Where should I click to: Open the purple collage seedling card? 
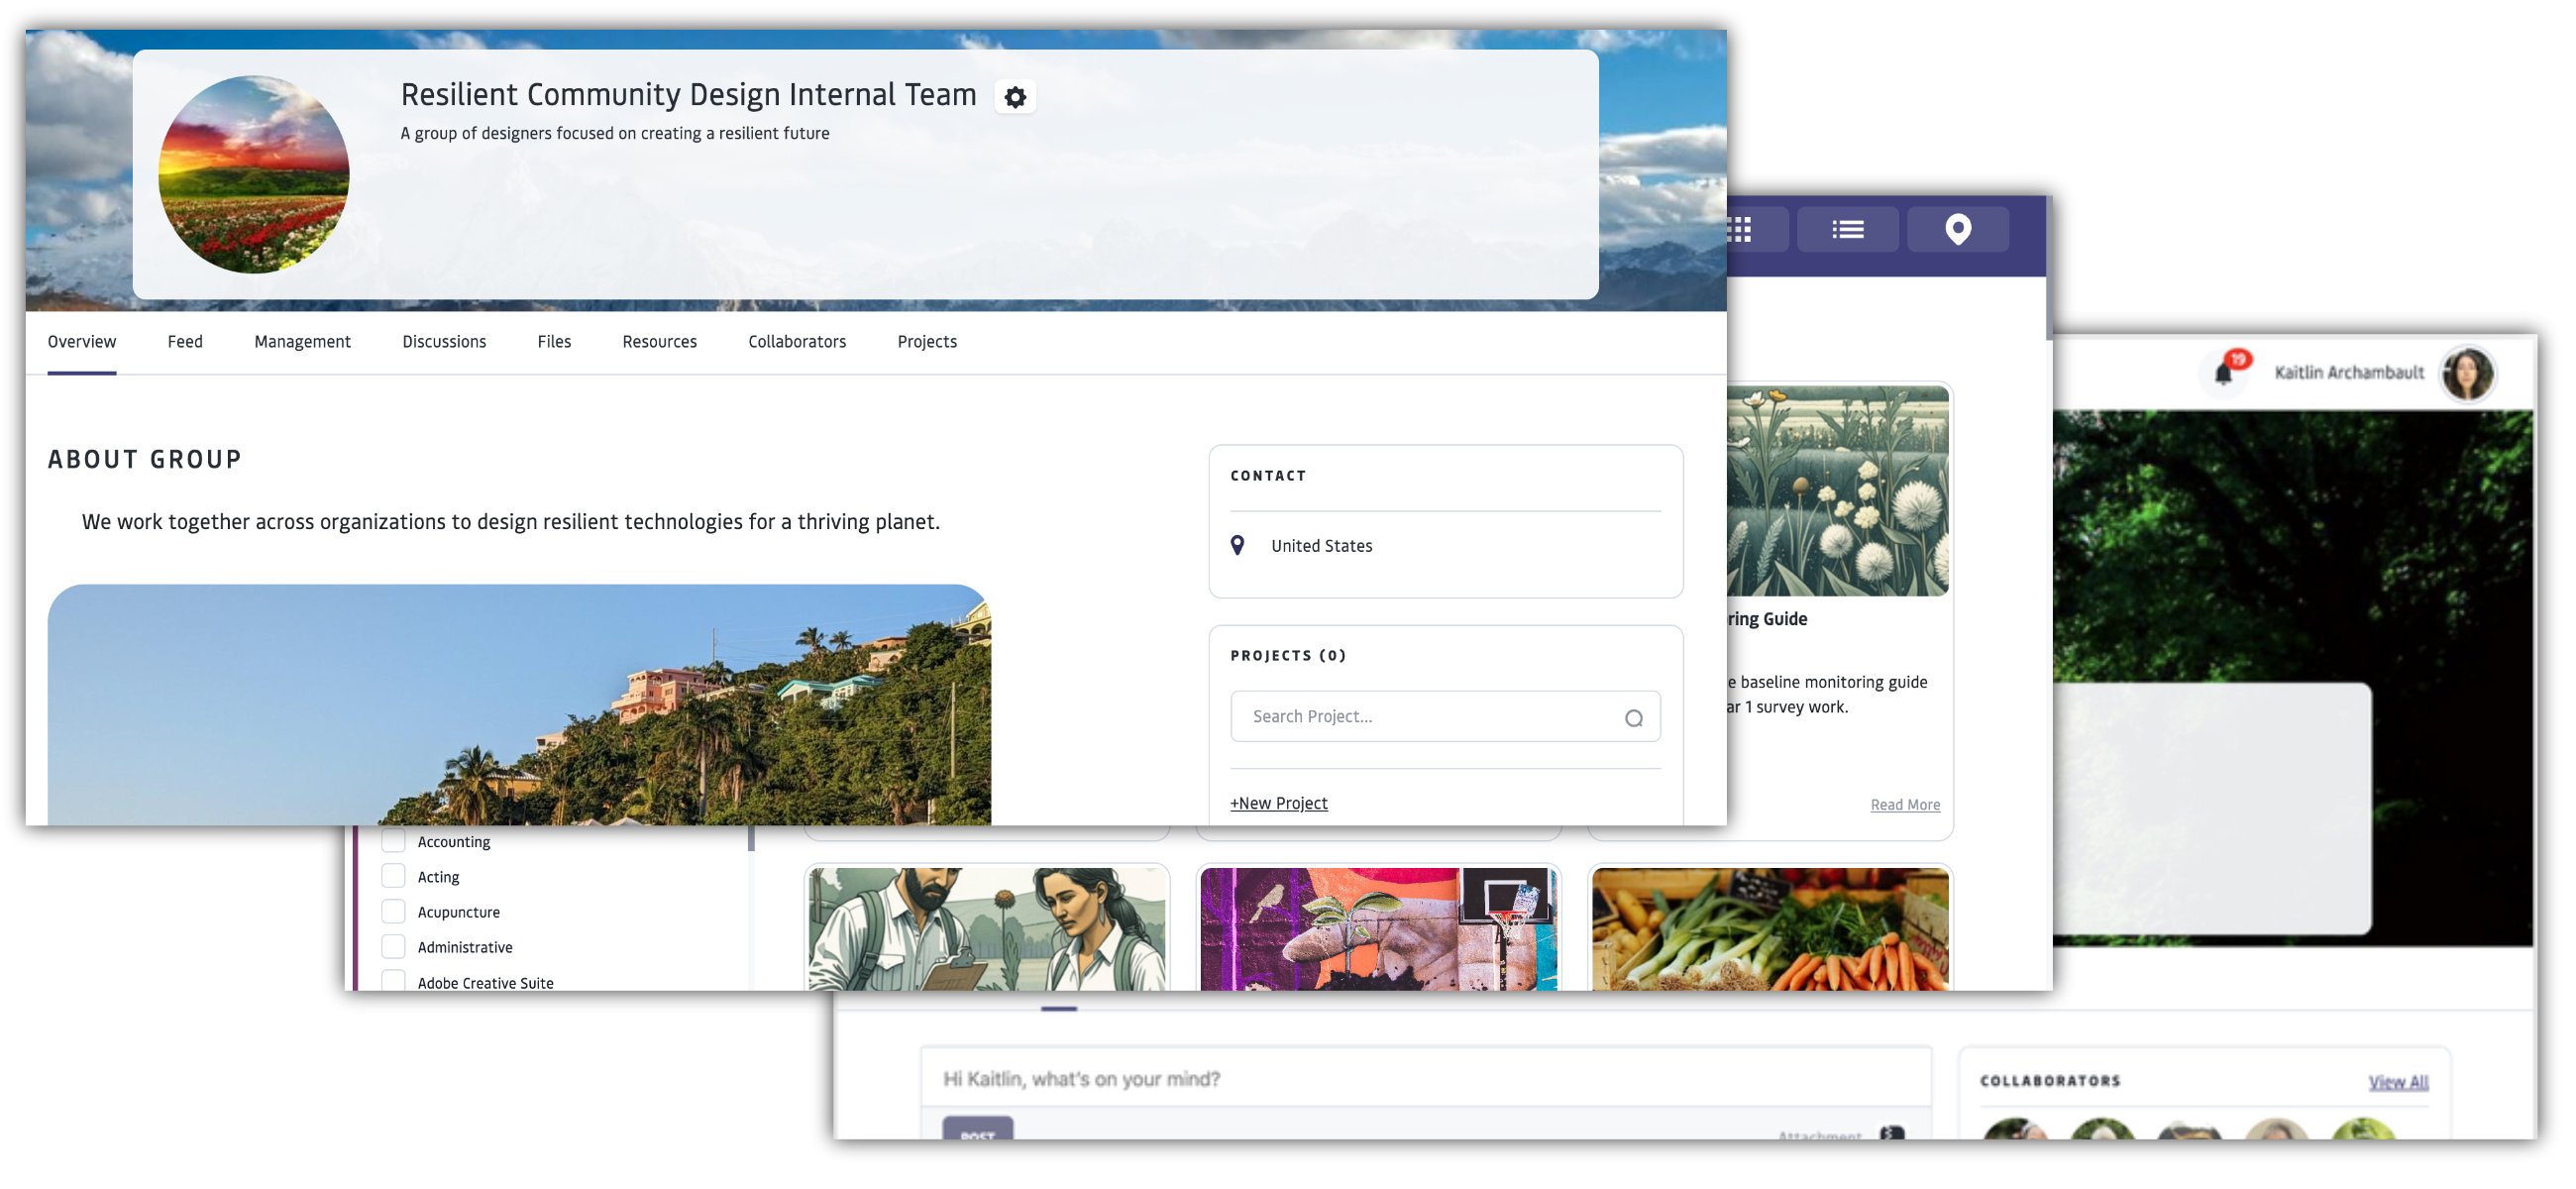coord(1378,929)
